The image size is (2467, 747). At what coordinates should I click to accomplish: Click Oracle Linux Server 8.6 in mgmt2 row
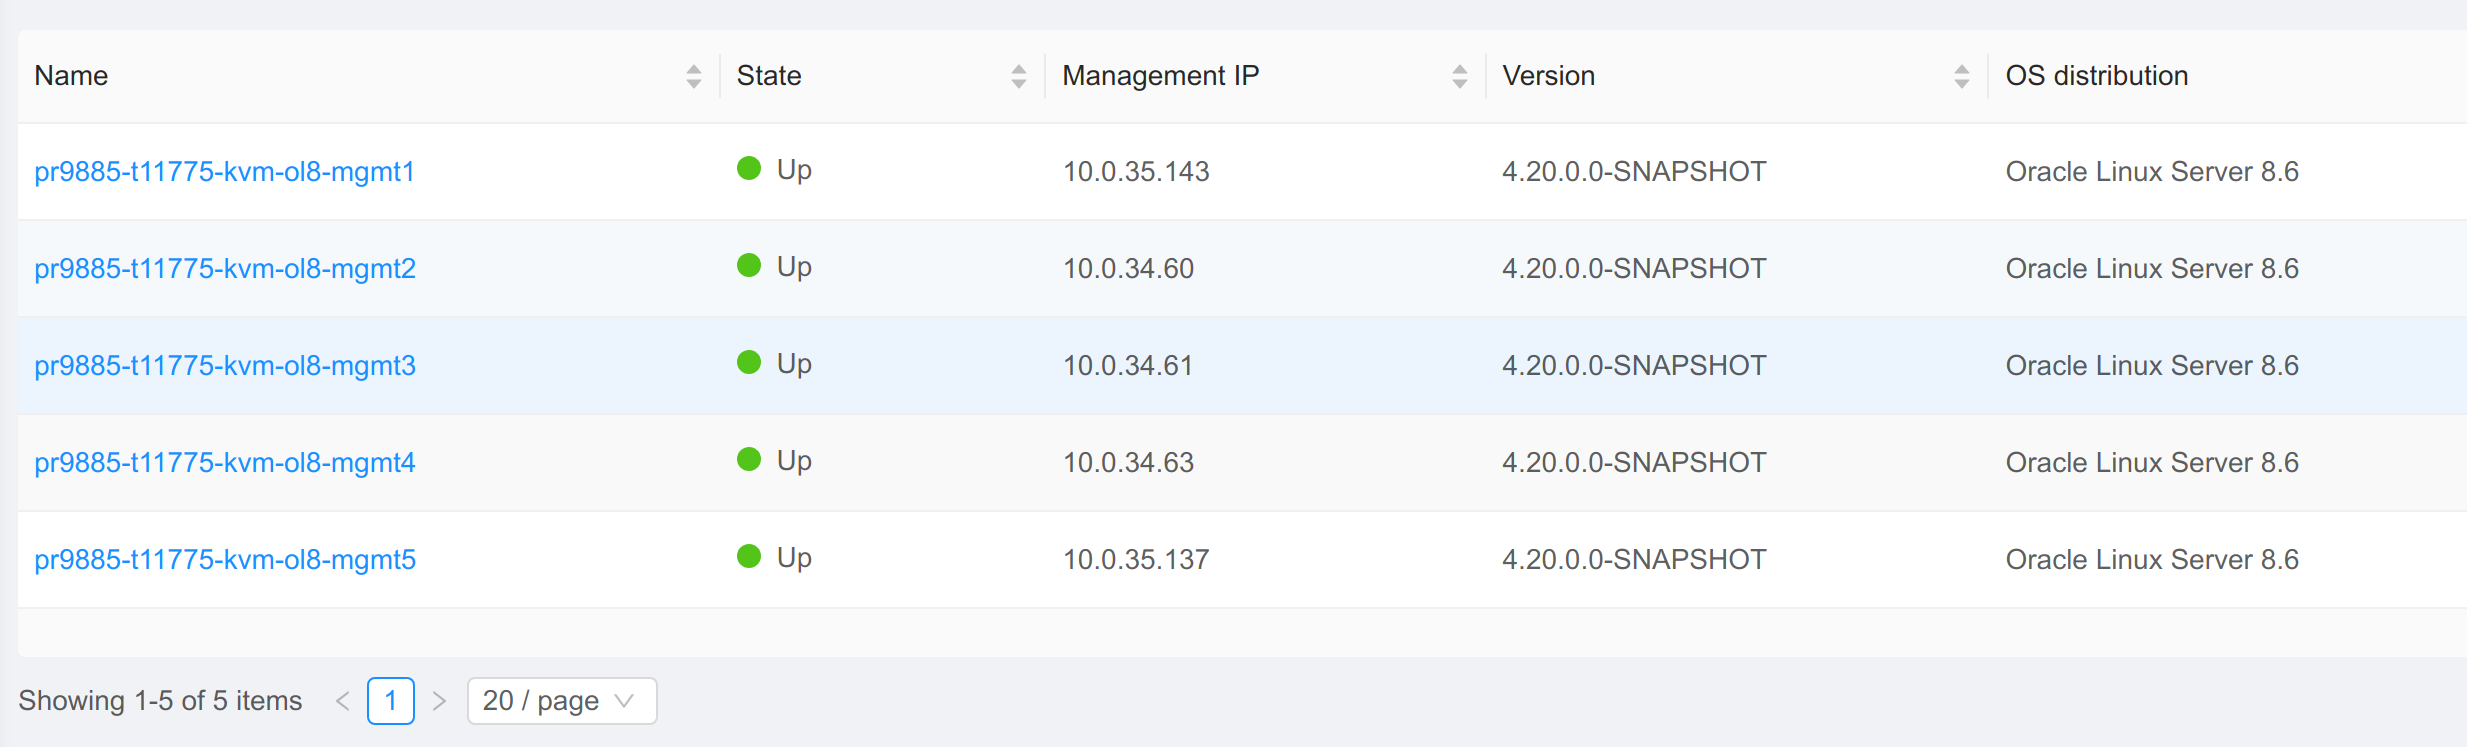tap(2151, 269)
